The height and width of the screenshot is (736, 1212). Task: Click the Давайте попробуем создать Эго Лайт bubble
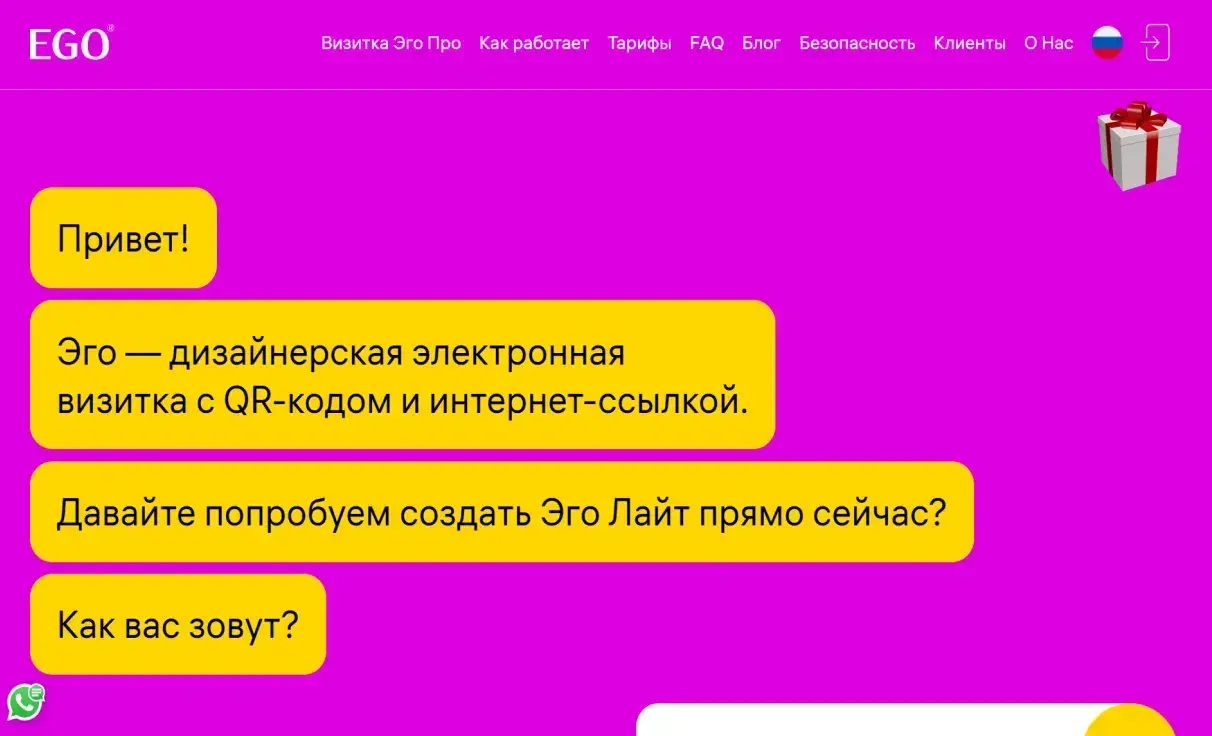click(502, 512)
